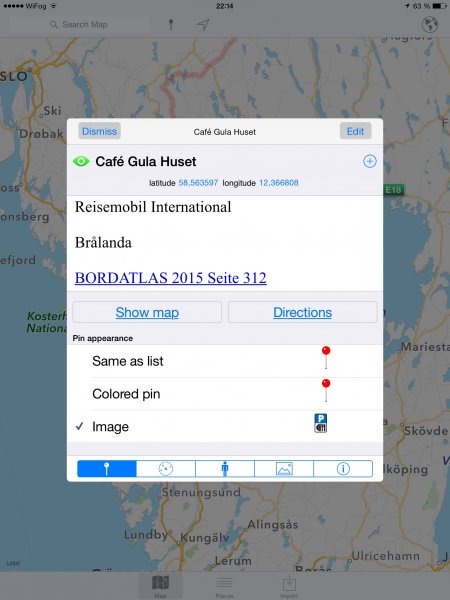Select the pin tab in bottom segment
Screen dimensions: 450x600
[107, 468]
